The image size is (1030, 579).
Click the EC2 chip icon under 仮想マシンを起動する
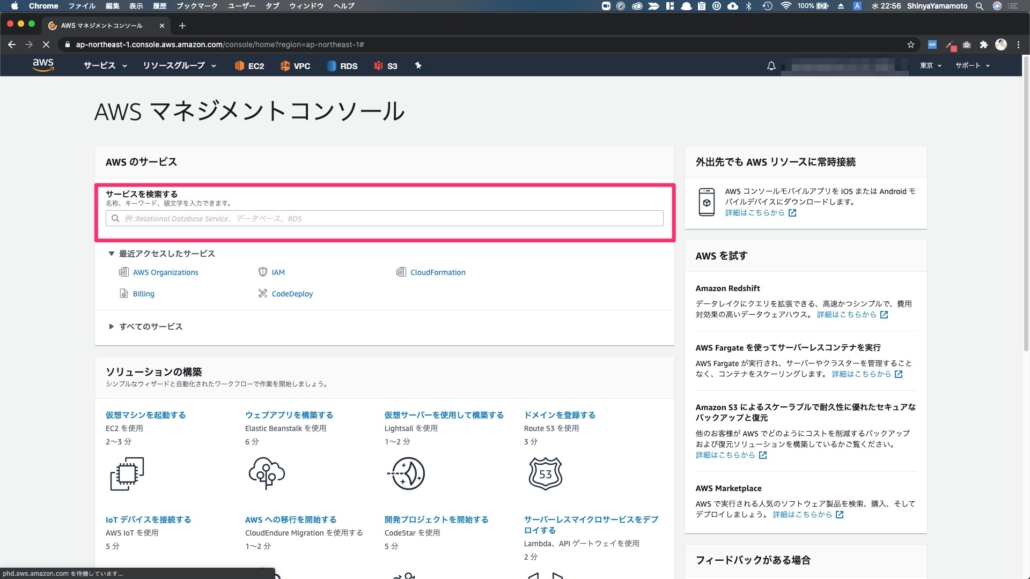point(127,472)
